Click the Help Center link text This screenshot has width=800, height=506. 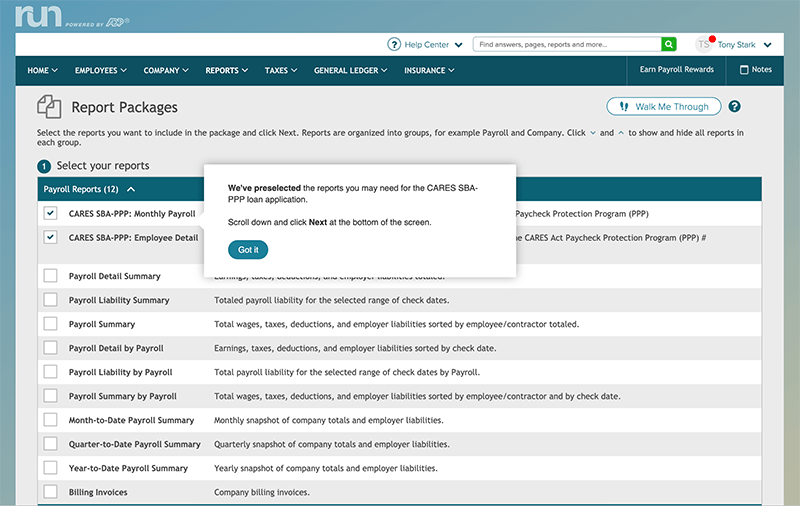(427, 45)
